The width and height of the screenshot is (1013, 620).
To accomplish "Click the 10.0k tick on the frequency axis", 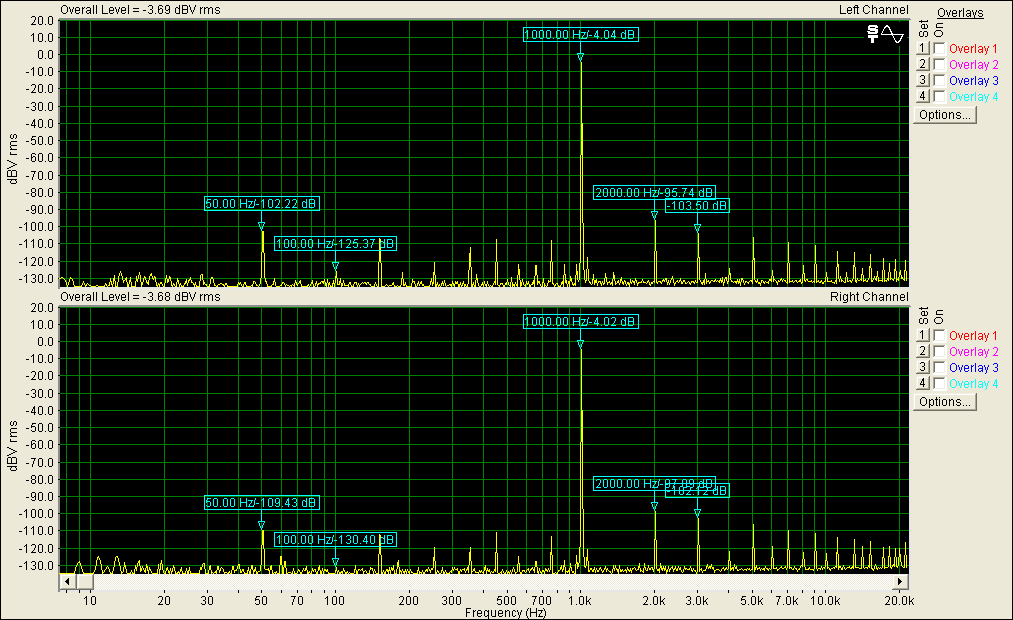I will pos(825,601).
